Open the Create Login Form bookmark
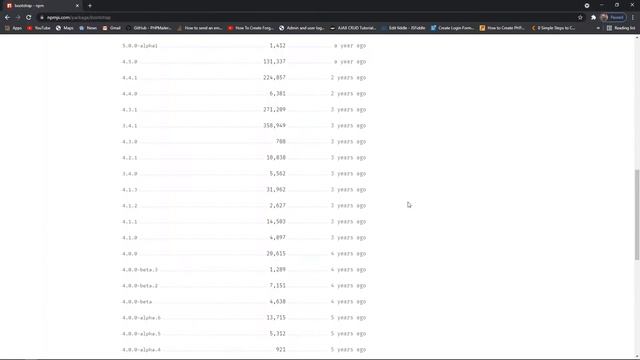The width and height of the screenshot is (640, 360). 453,28
